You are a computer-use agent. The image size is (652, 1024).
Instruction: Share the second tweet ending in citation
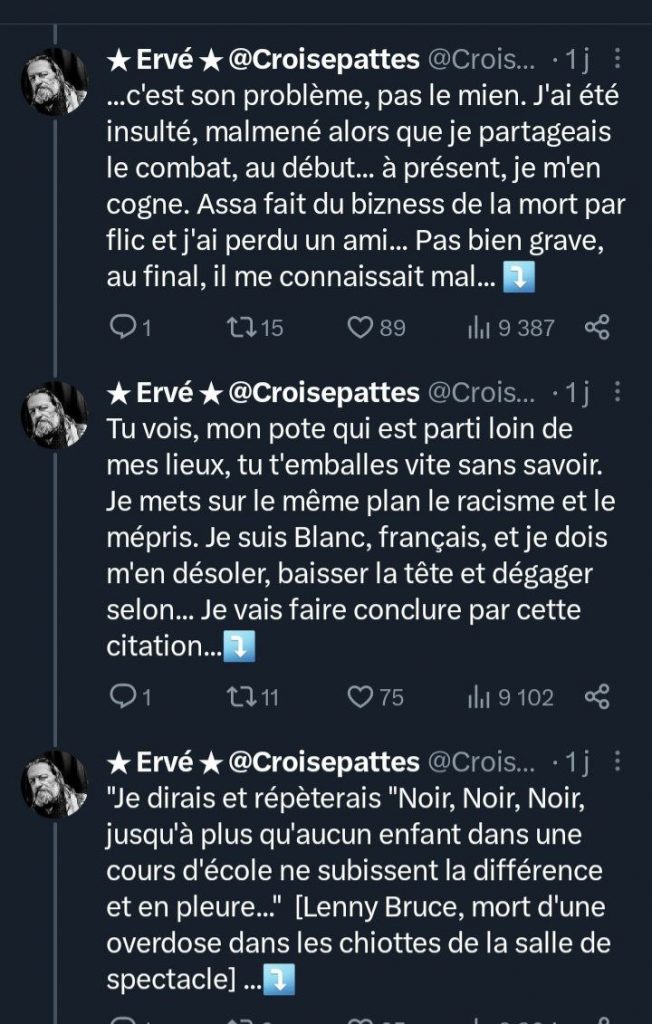[x=597, y=697]
